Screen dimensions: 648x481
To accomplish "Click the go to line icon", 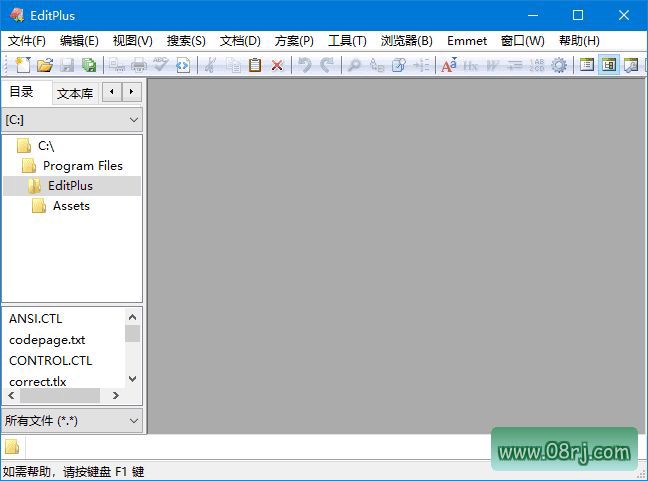I will pos(421,65).
